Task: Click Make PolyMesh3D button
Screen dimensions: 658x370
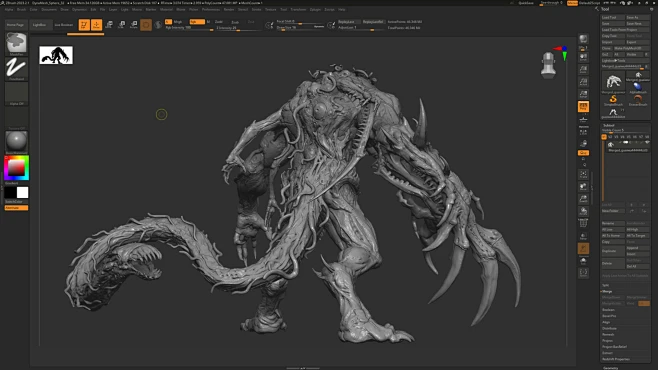Action: point(632,48)
